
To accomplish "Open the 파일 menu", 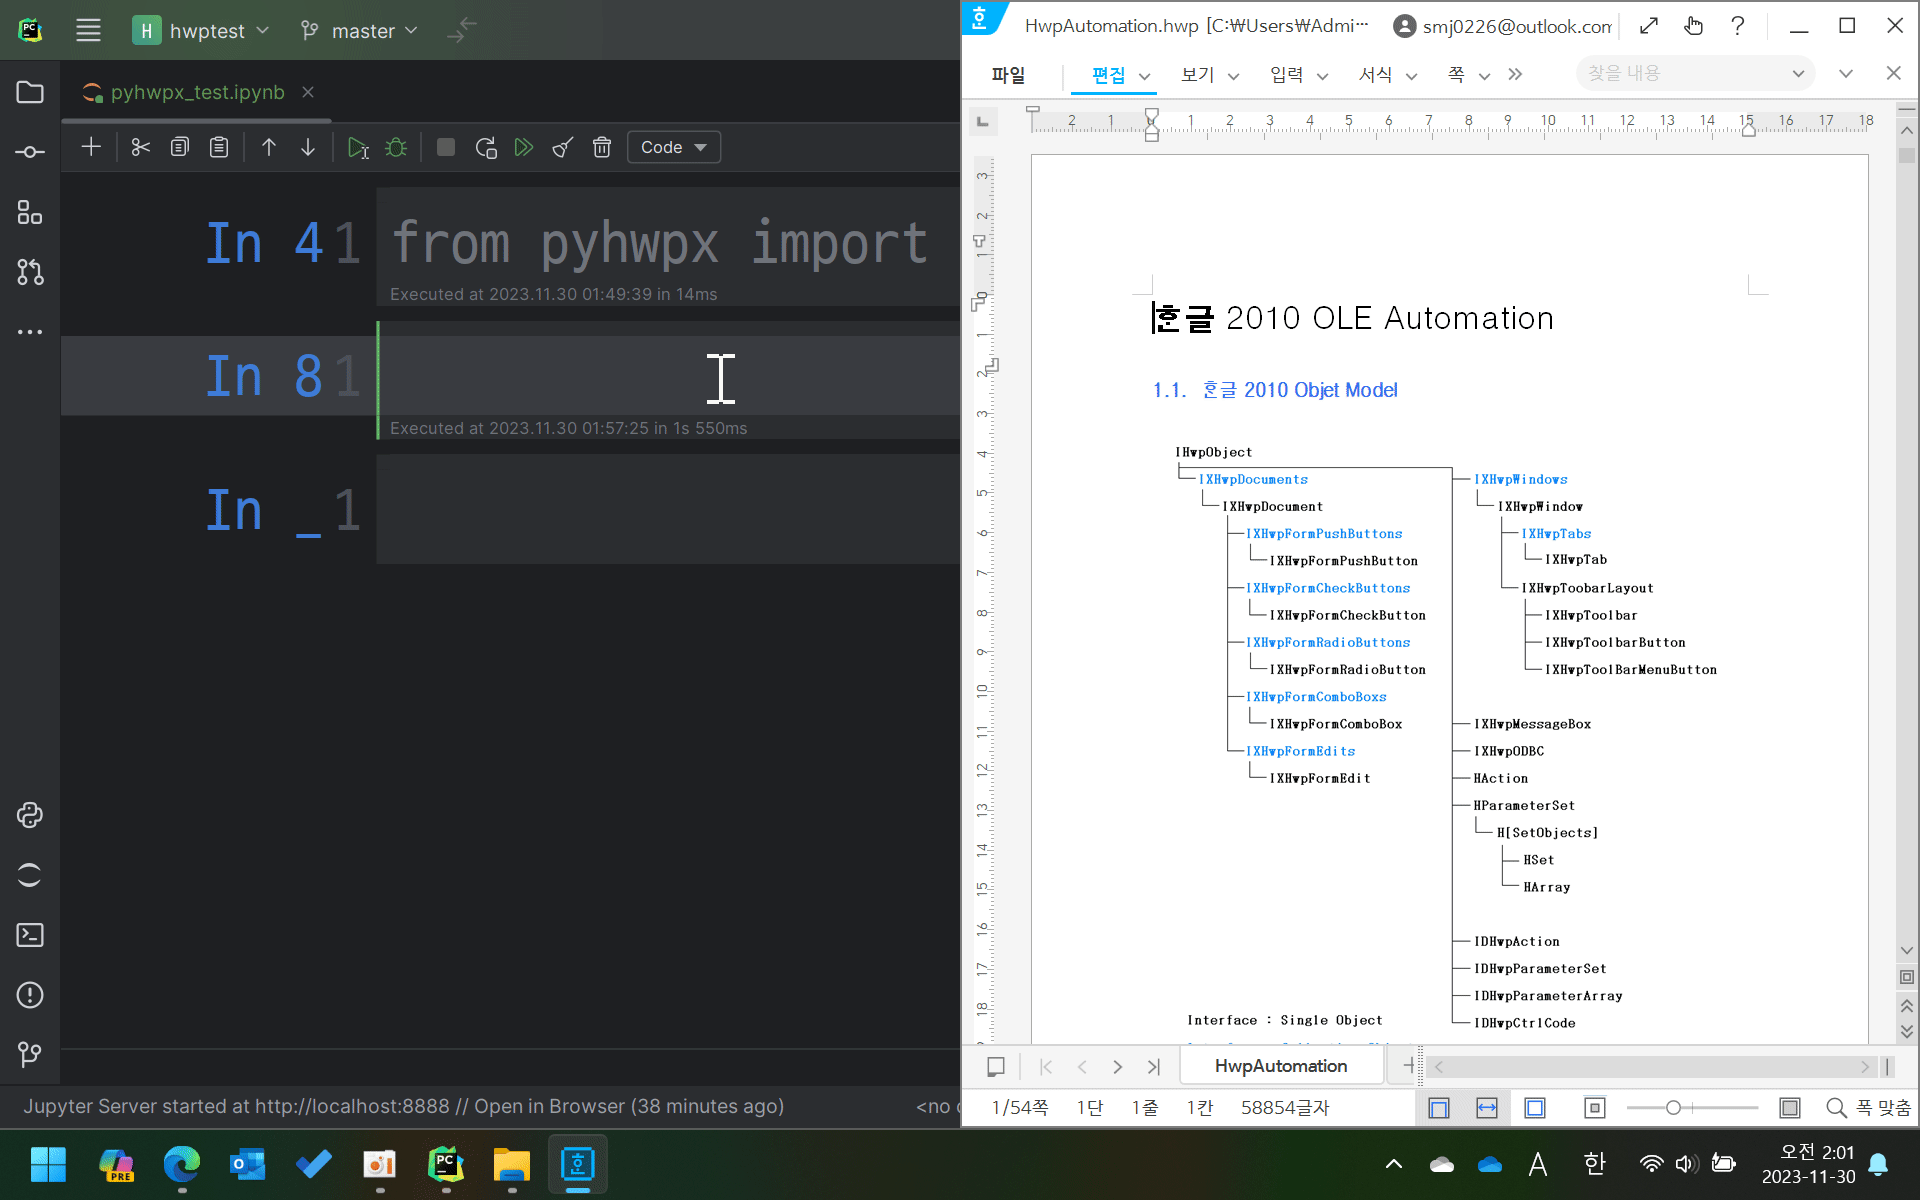I will (1008, 75).
